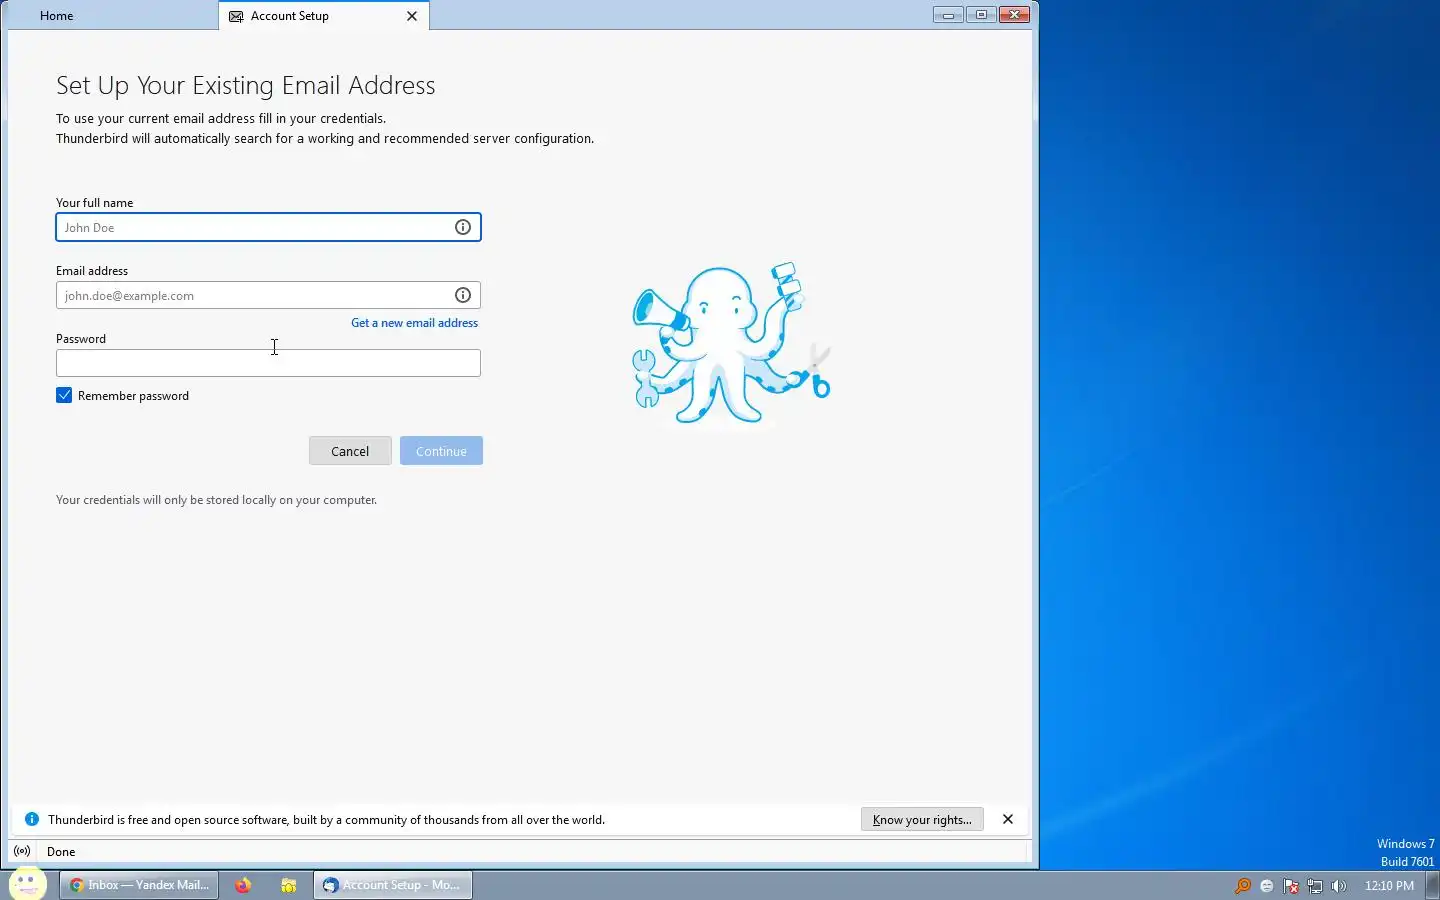Click the round gray tray icon
Viewport: 1440px width, 900px height.
coord(1267,885)
